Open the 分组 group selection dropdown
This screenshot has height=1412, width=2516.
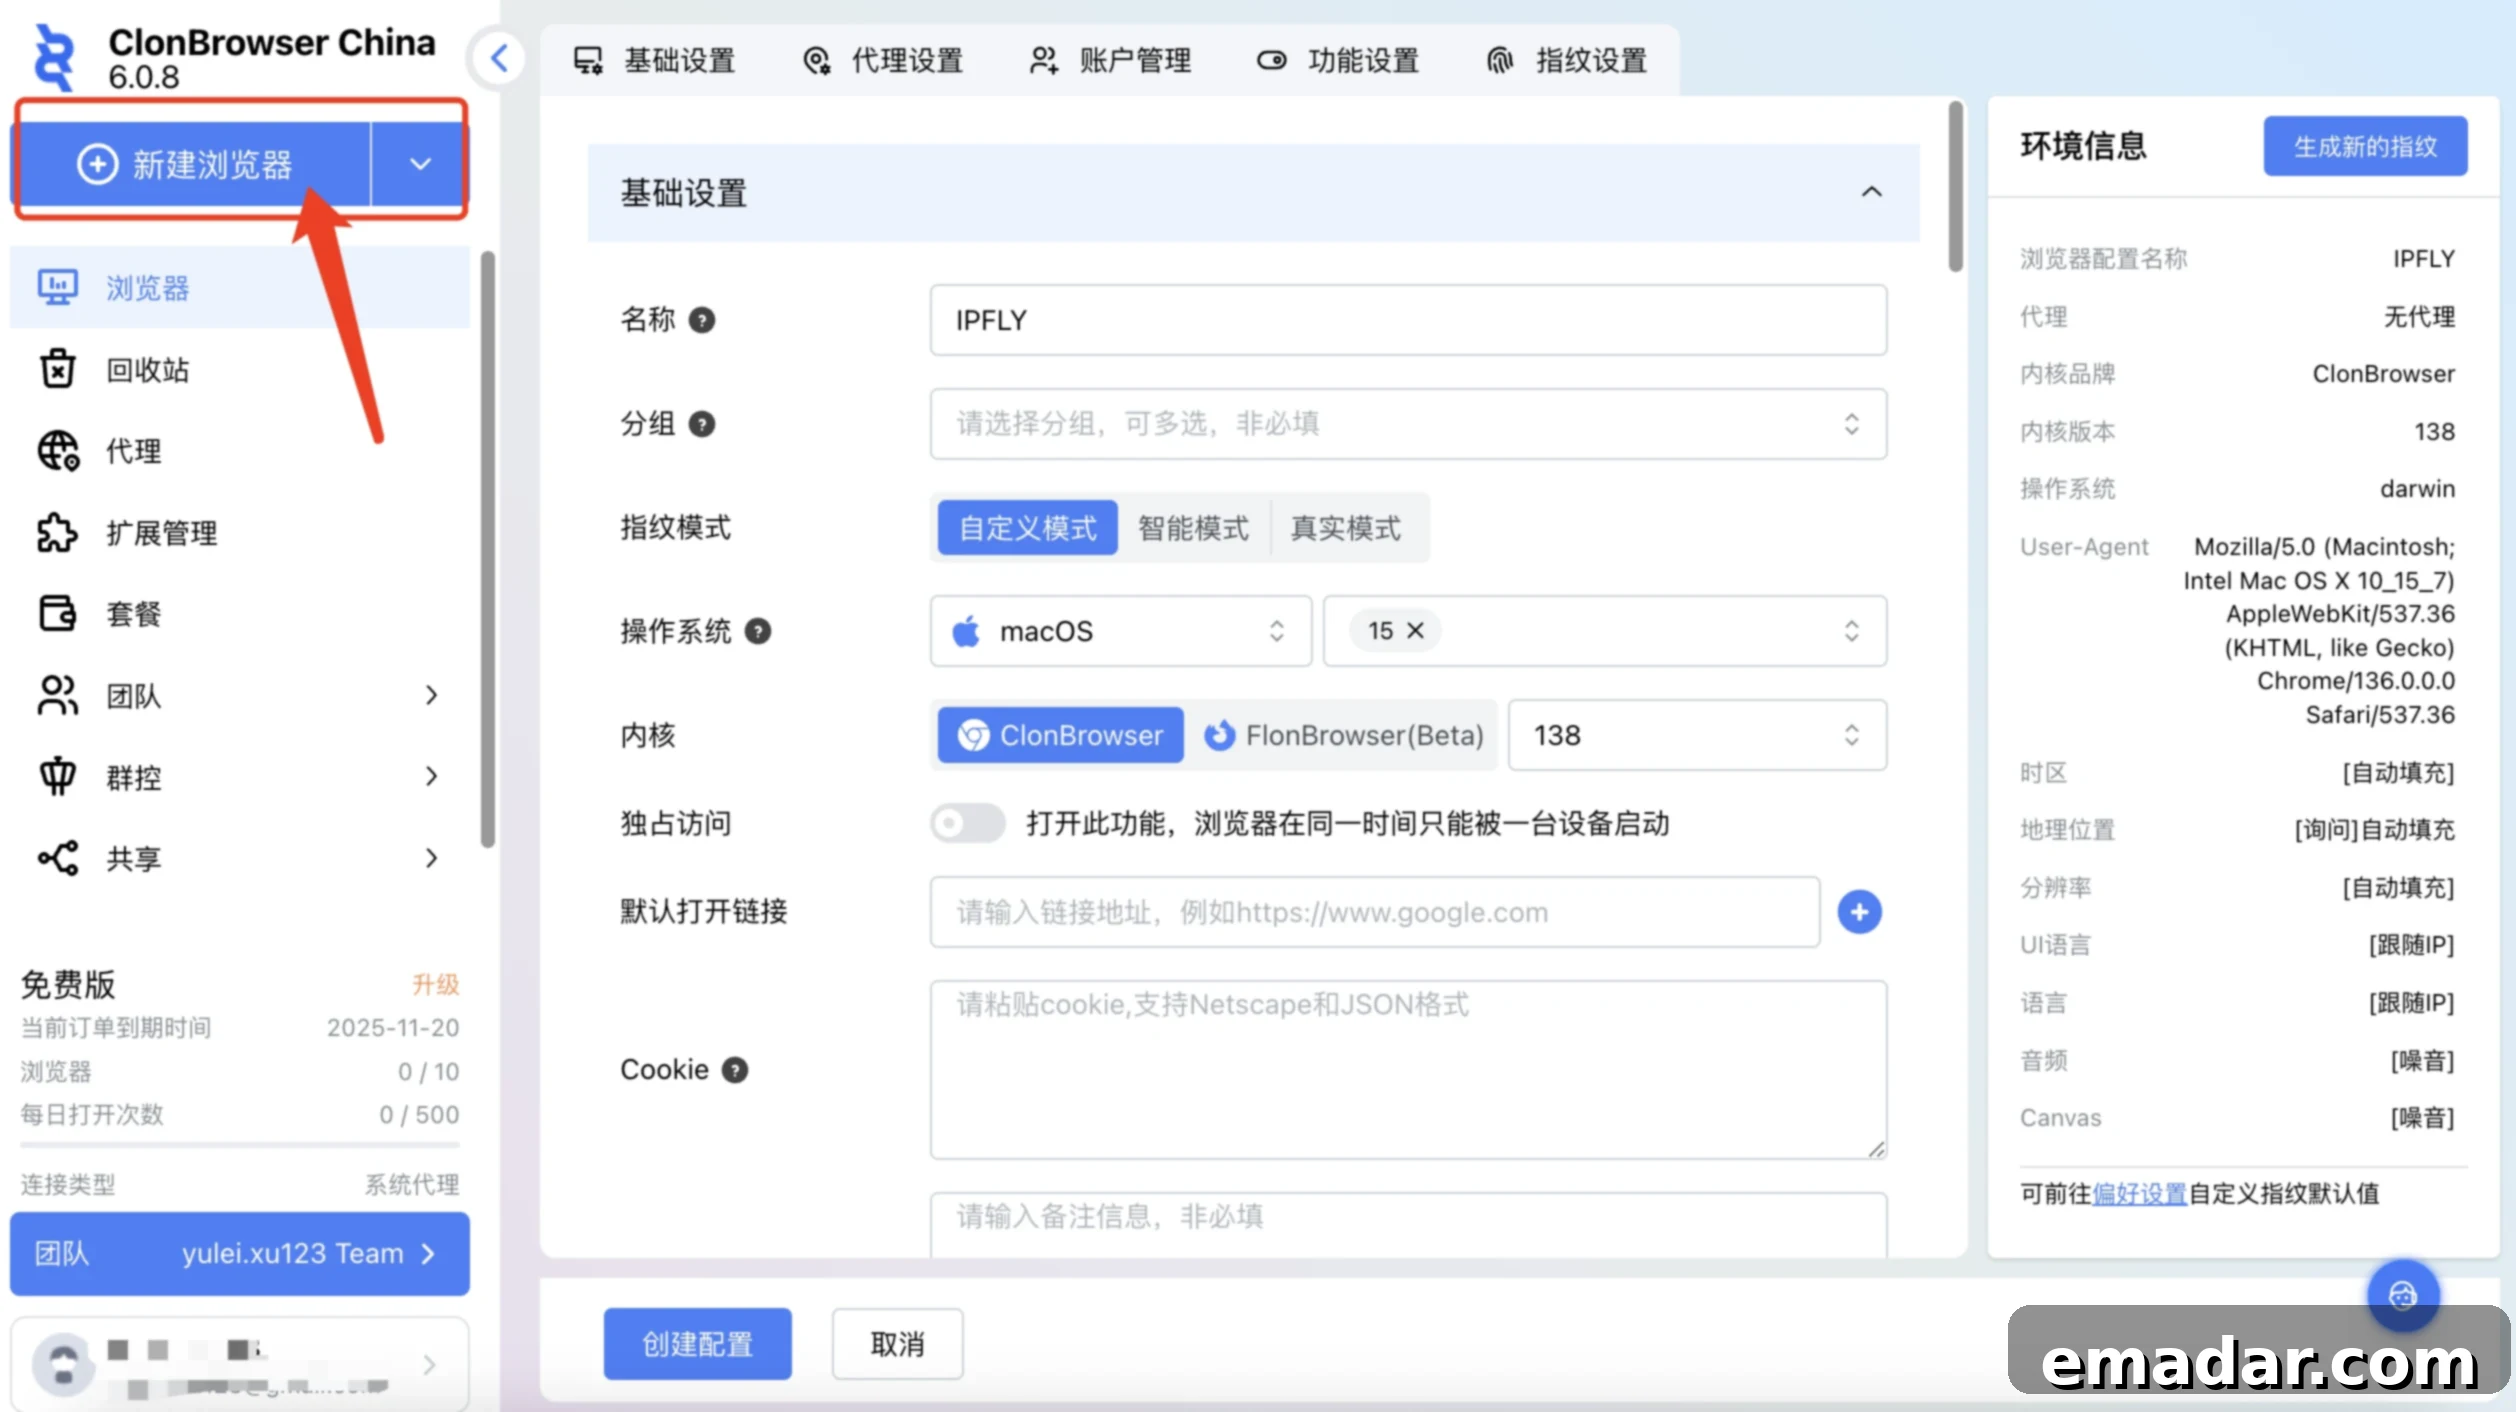[x=1408, y=424]
